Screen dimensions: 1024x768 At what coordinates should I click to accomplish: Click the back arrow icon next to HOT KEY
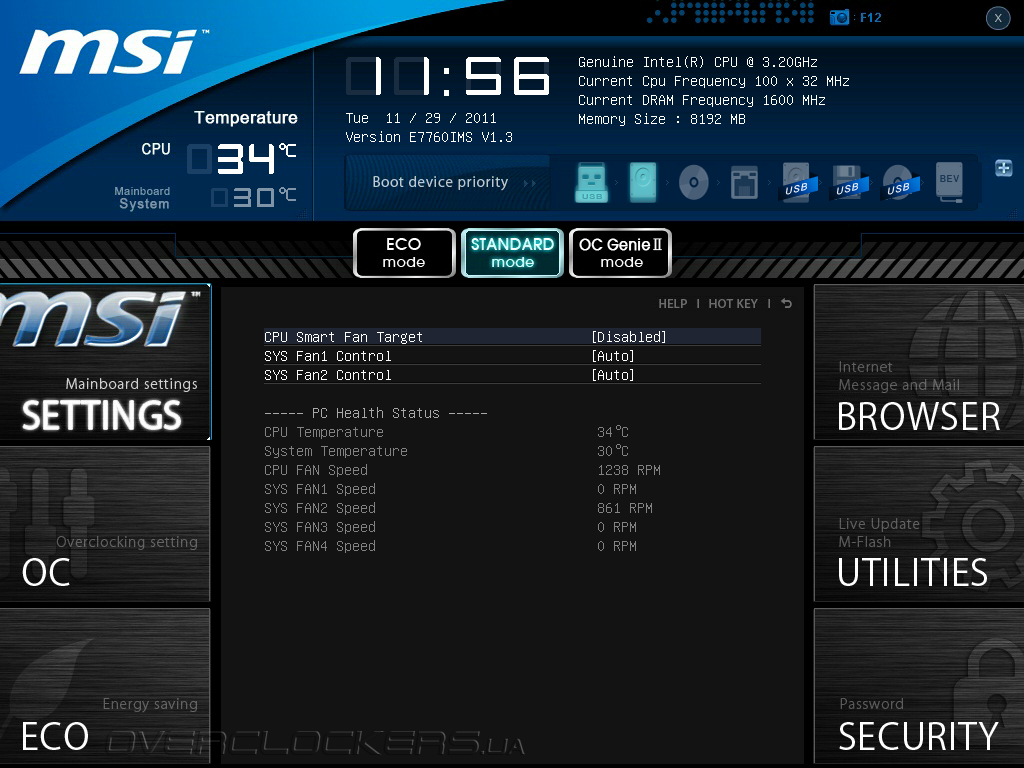pos(786,304)
